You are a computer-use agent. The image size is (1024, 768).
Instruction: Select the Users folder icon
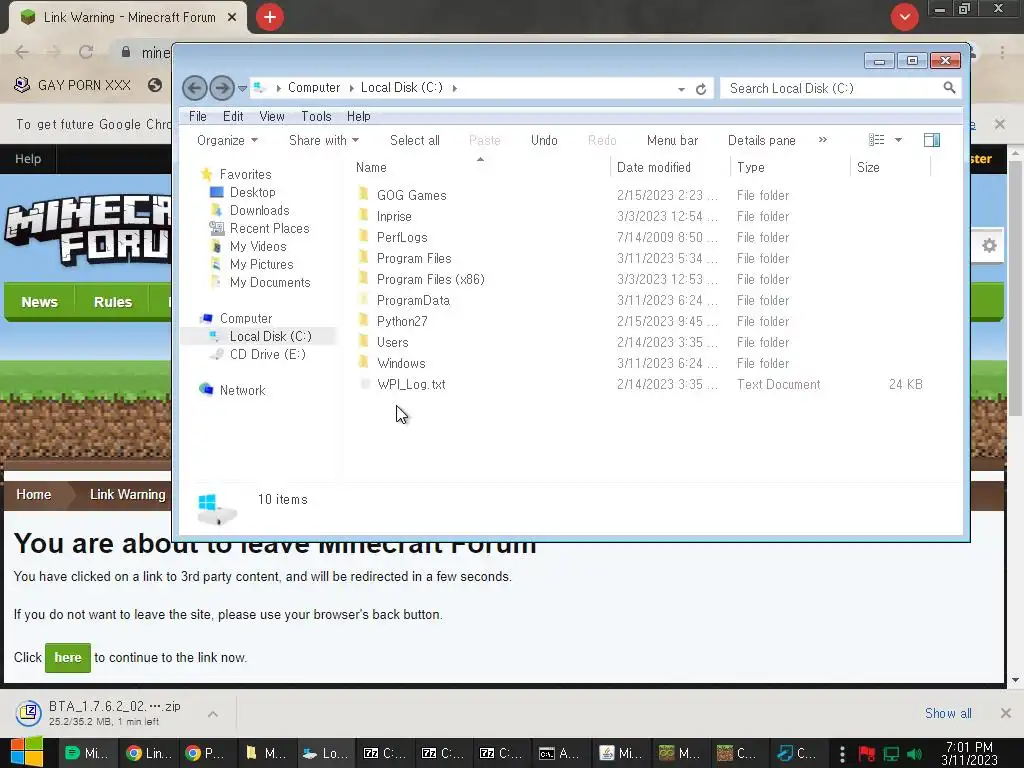[x=364, y=342]
